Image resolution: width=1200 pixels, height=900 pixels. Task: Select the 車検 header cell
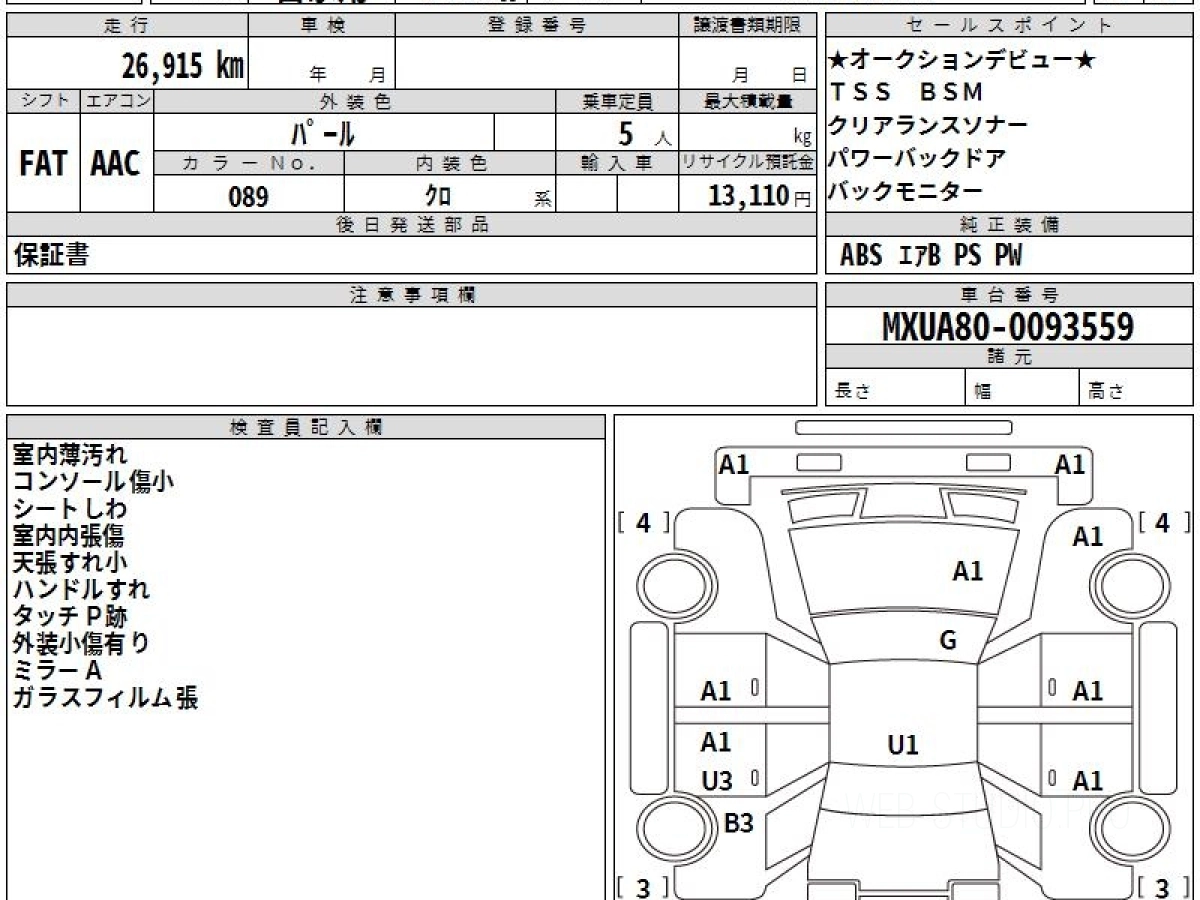click(322, 26)
